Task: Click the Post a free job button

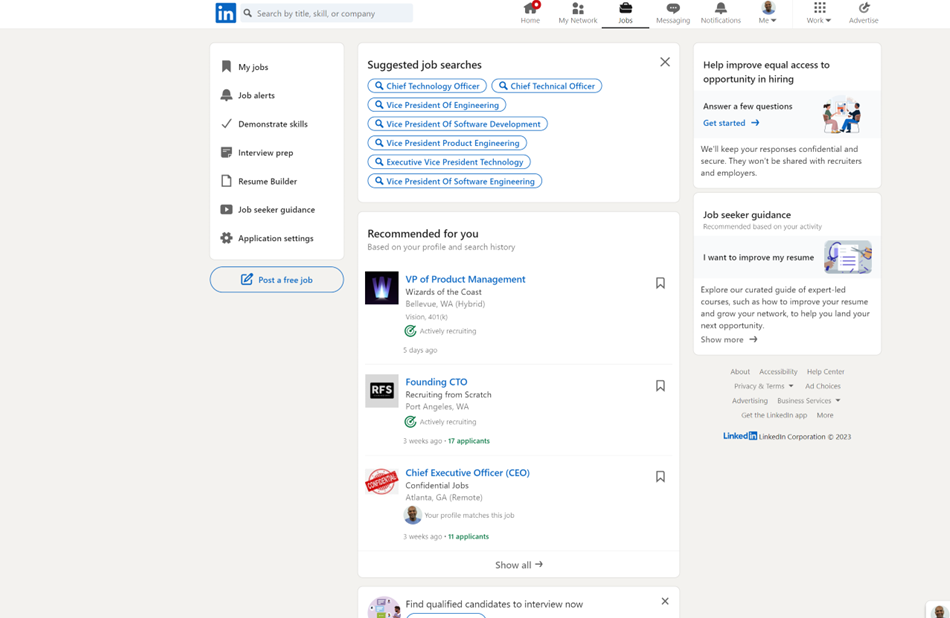Action: [277, 280]
